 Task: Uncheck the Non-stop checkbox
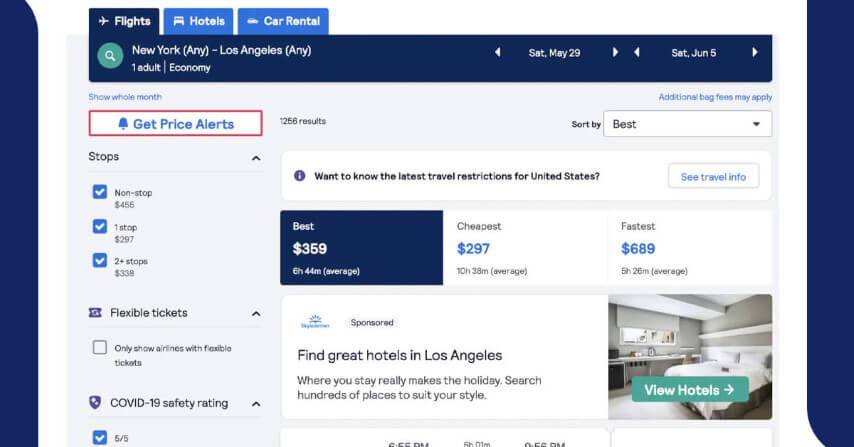(x=100, y=192)
